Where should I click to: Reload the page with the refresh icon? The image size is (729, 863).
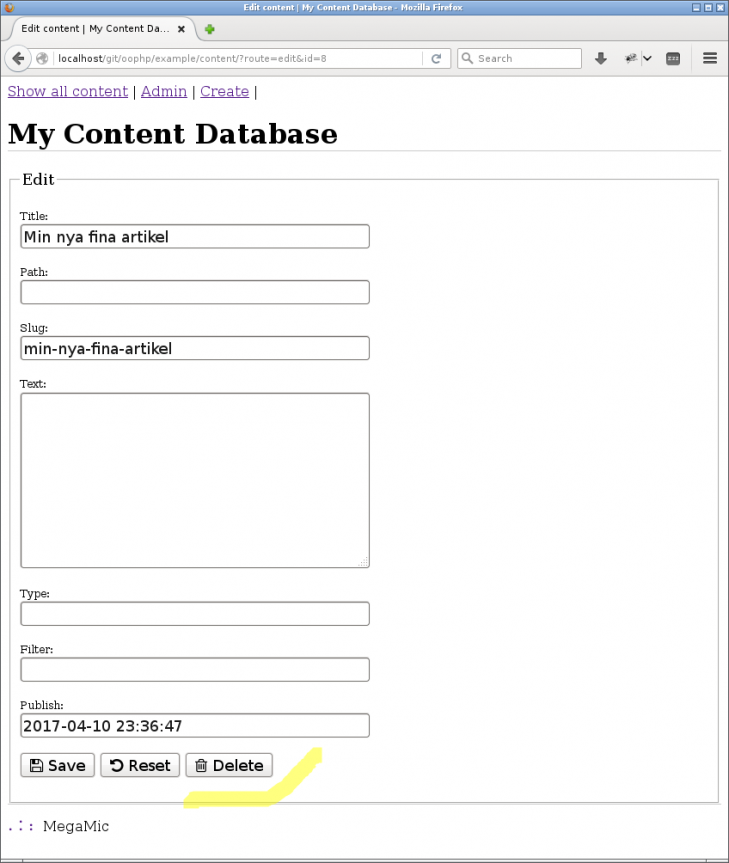pyautogui.click(x=436, y=58)
